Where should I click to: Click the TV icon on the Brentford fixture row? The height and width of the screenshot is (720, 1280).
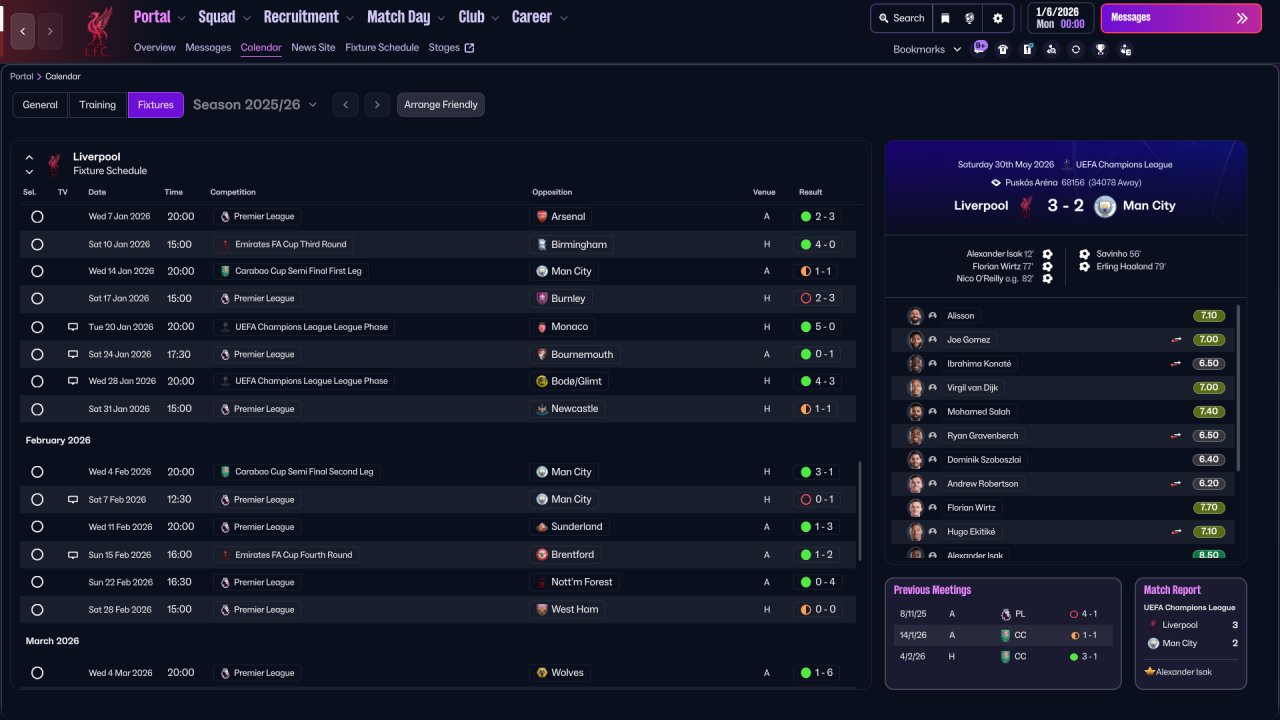coord(73,555)
